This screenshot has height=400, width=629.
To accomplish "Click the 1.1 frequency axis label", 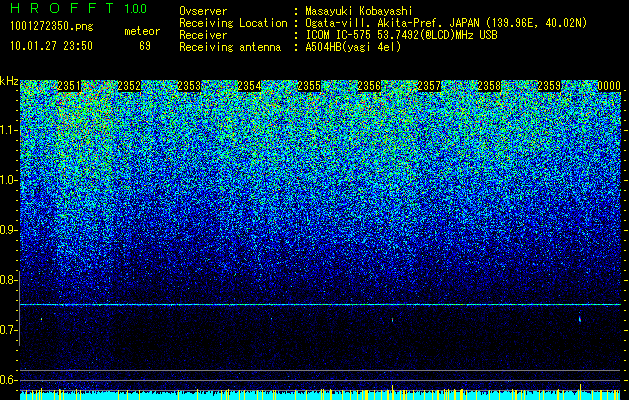I will click(8, 130).
